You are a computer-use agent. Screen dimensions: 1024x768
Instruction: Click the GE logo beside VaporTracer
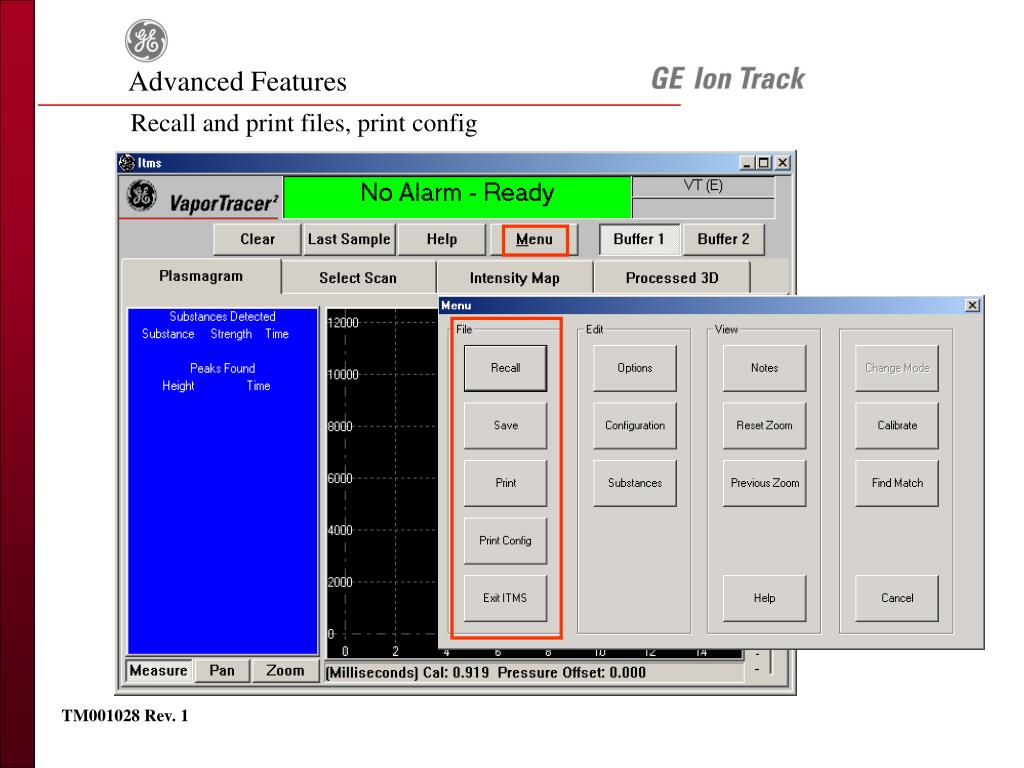click(142, 195)
